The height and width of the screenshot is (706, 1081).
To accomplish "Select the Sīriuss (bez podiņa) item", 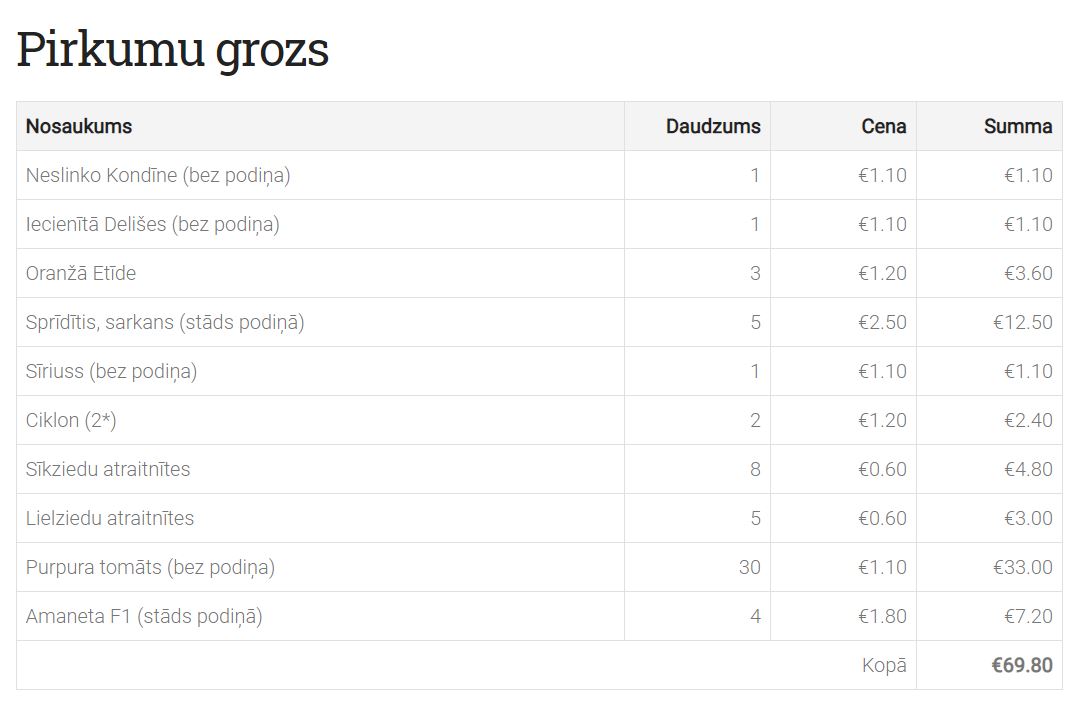I will click(x=111, y=371).
